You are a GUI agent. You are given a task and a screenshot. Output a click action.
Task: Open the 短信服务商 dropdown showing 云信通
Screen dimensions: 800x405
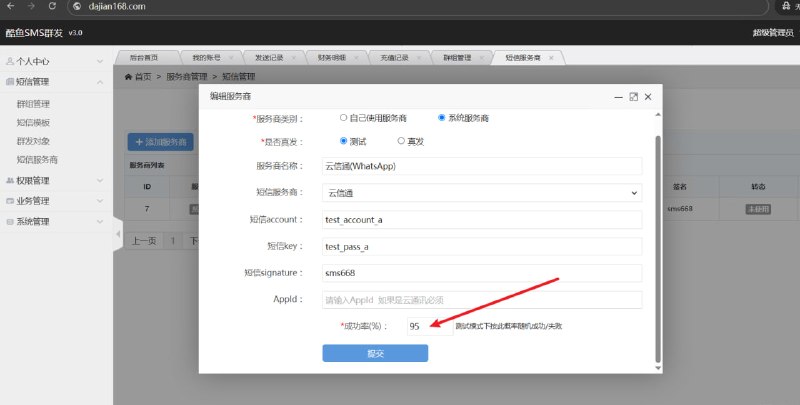[x=482, y=193]
